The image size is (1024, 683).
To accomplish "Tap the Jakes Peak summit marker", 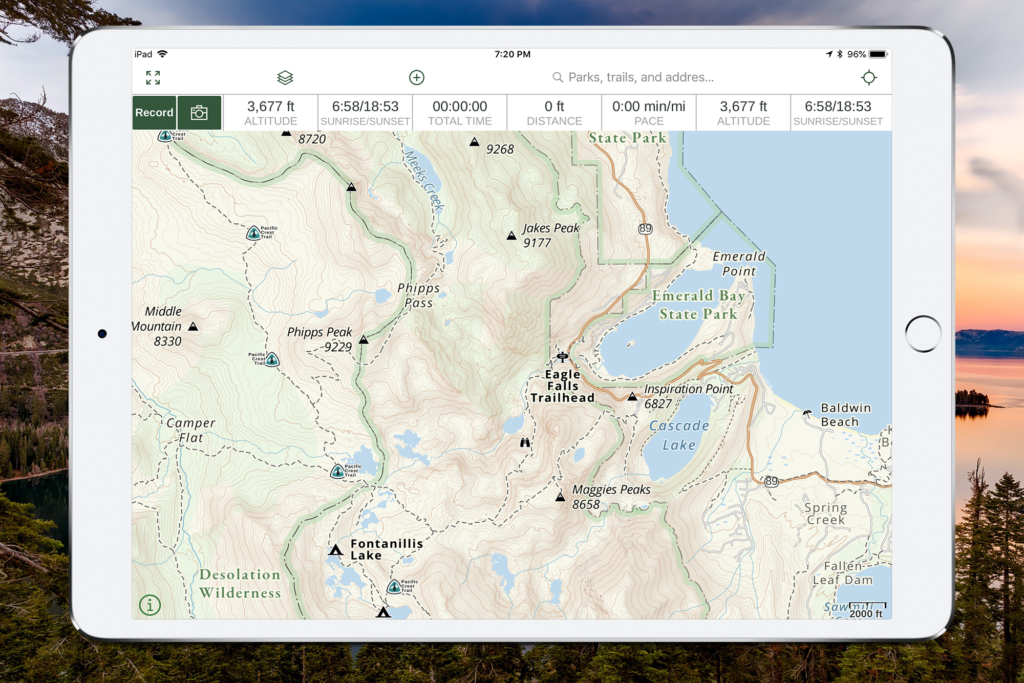I will [511, 237].
